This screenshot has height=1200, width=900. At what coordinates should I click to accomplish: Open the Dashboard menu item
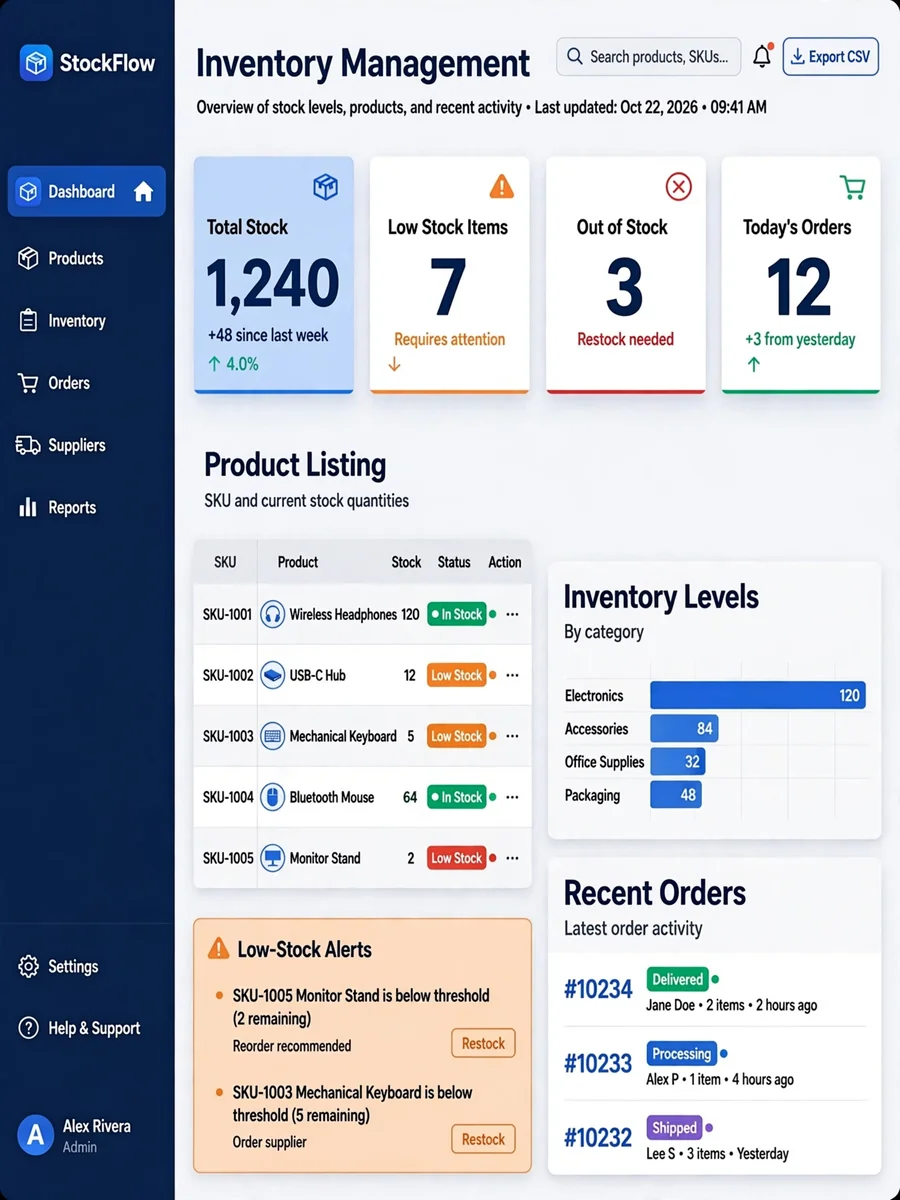click(87, 191)
